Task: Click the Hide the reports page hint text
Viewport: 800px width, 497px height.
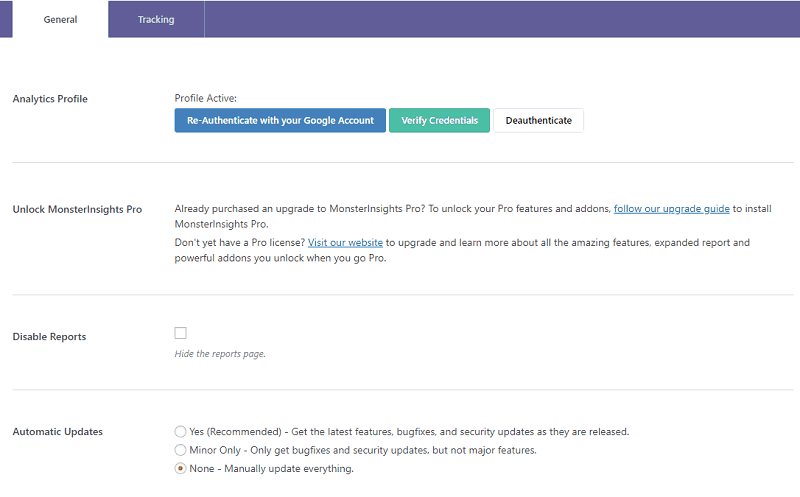Action: (x=220, y=354)
